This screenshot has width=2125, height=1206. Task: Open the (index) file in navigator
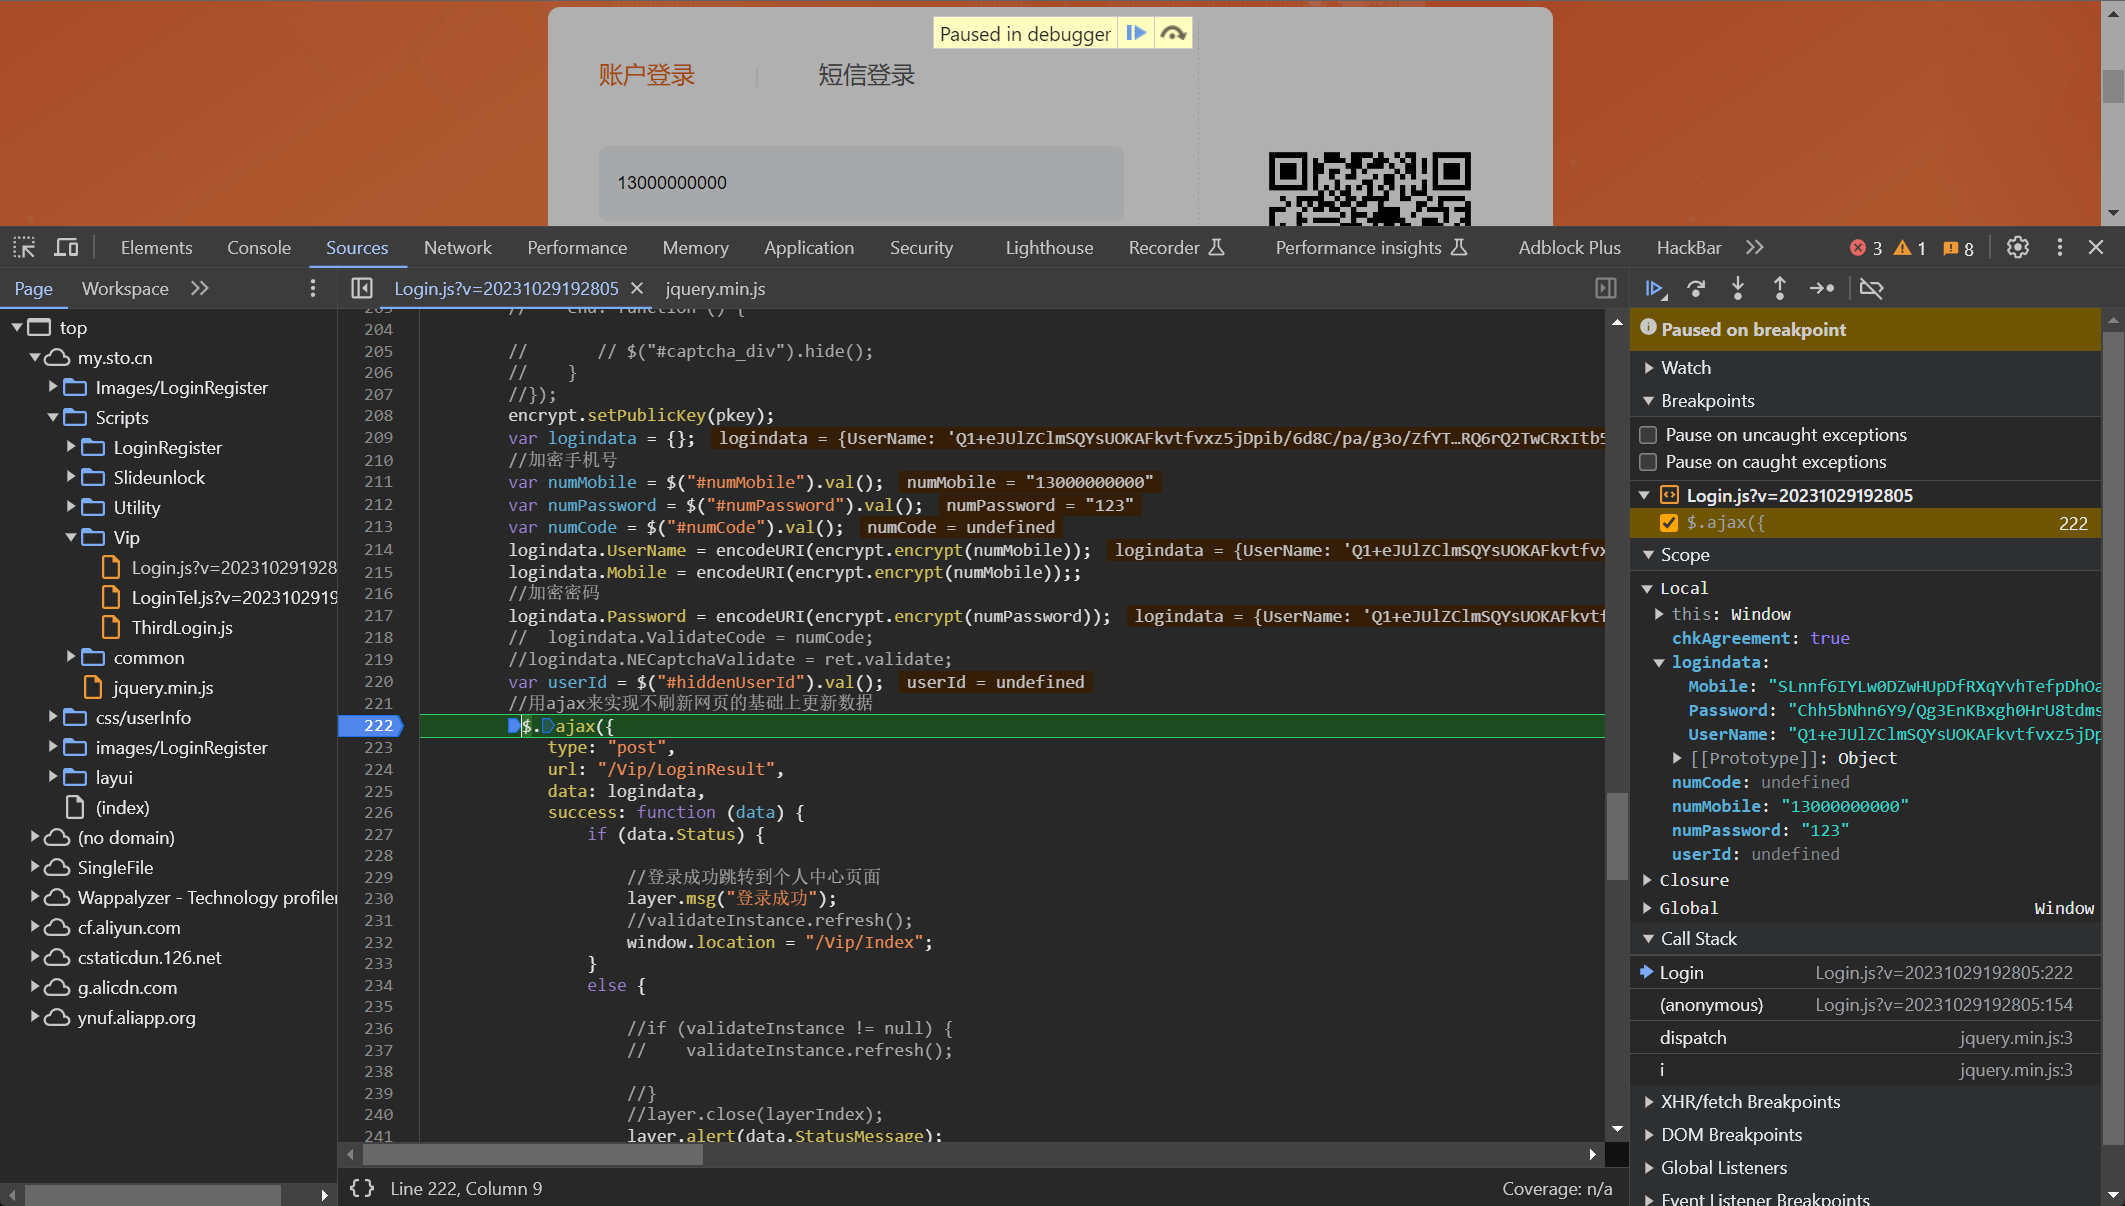(x=122, y=807)
